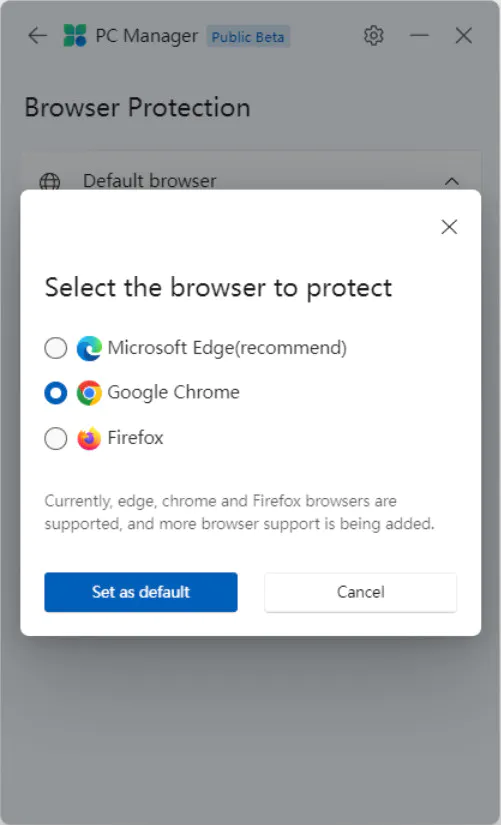Viewport: 501px width, 825px height.
Task: Select the Microsoft Edge radio button
Action: (x=56, y=348)
